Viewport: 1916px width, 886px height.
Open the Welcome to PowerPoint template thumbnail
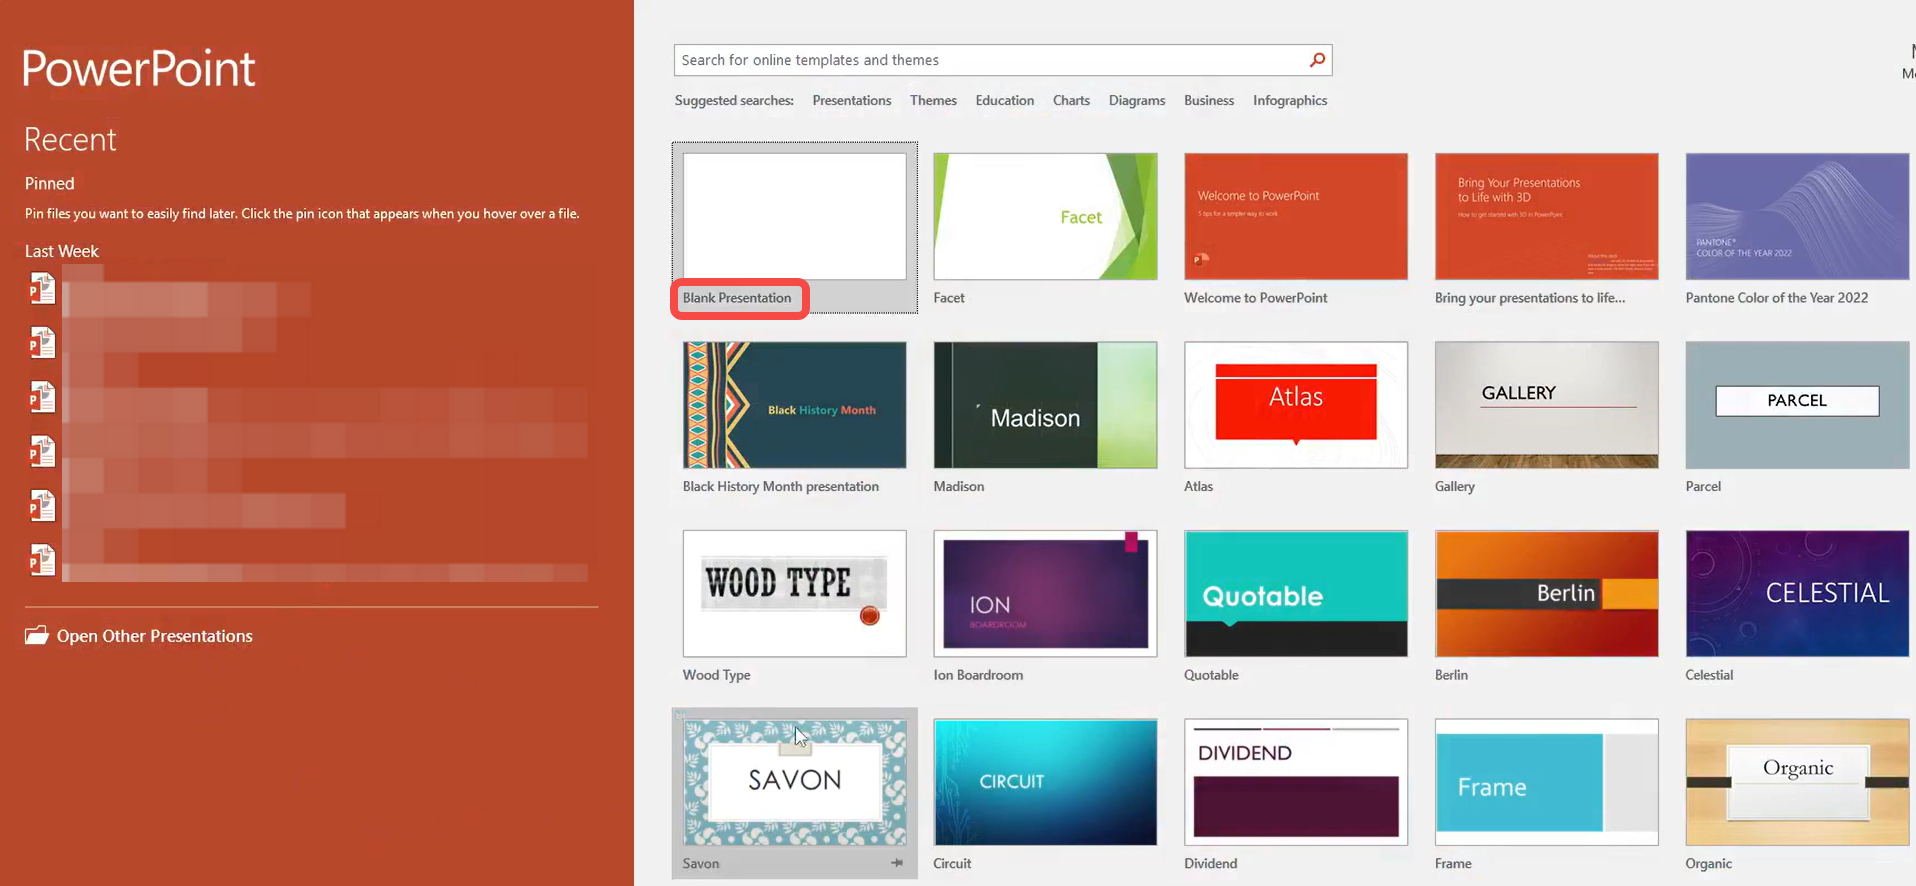pyautogui.click(x=1296, y=216)
